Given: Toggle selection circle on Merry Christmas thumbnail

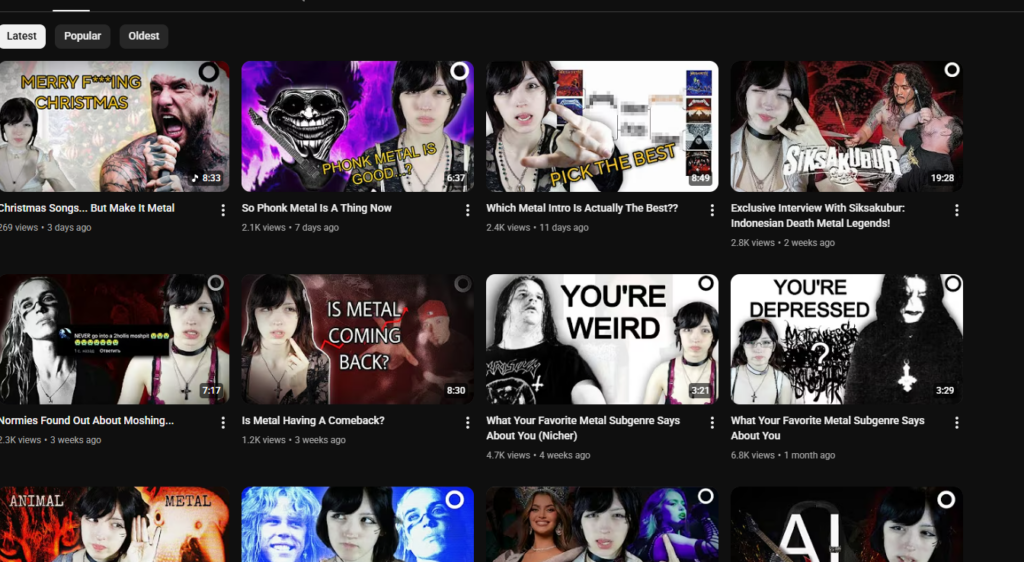Looking at the screenshot, I should pos(208,71).
